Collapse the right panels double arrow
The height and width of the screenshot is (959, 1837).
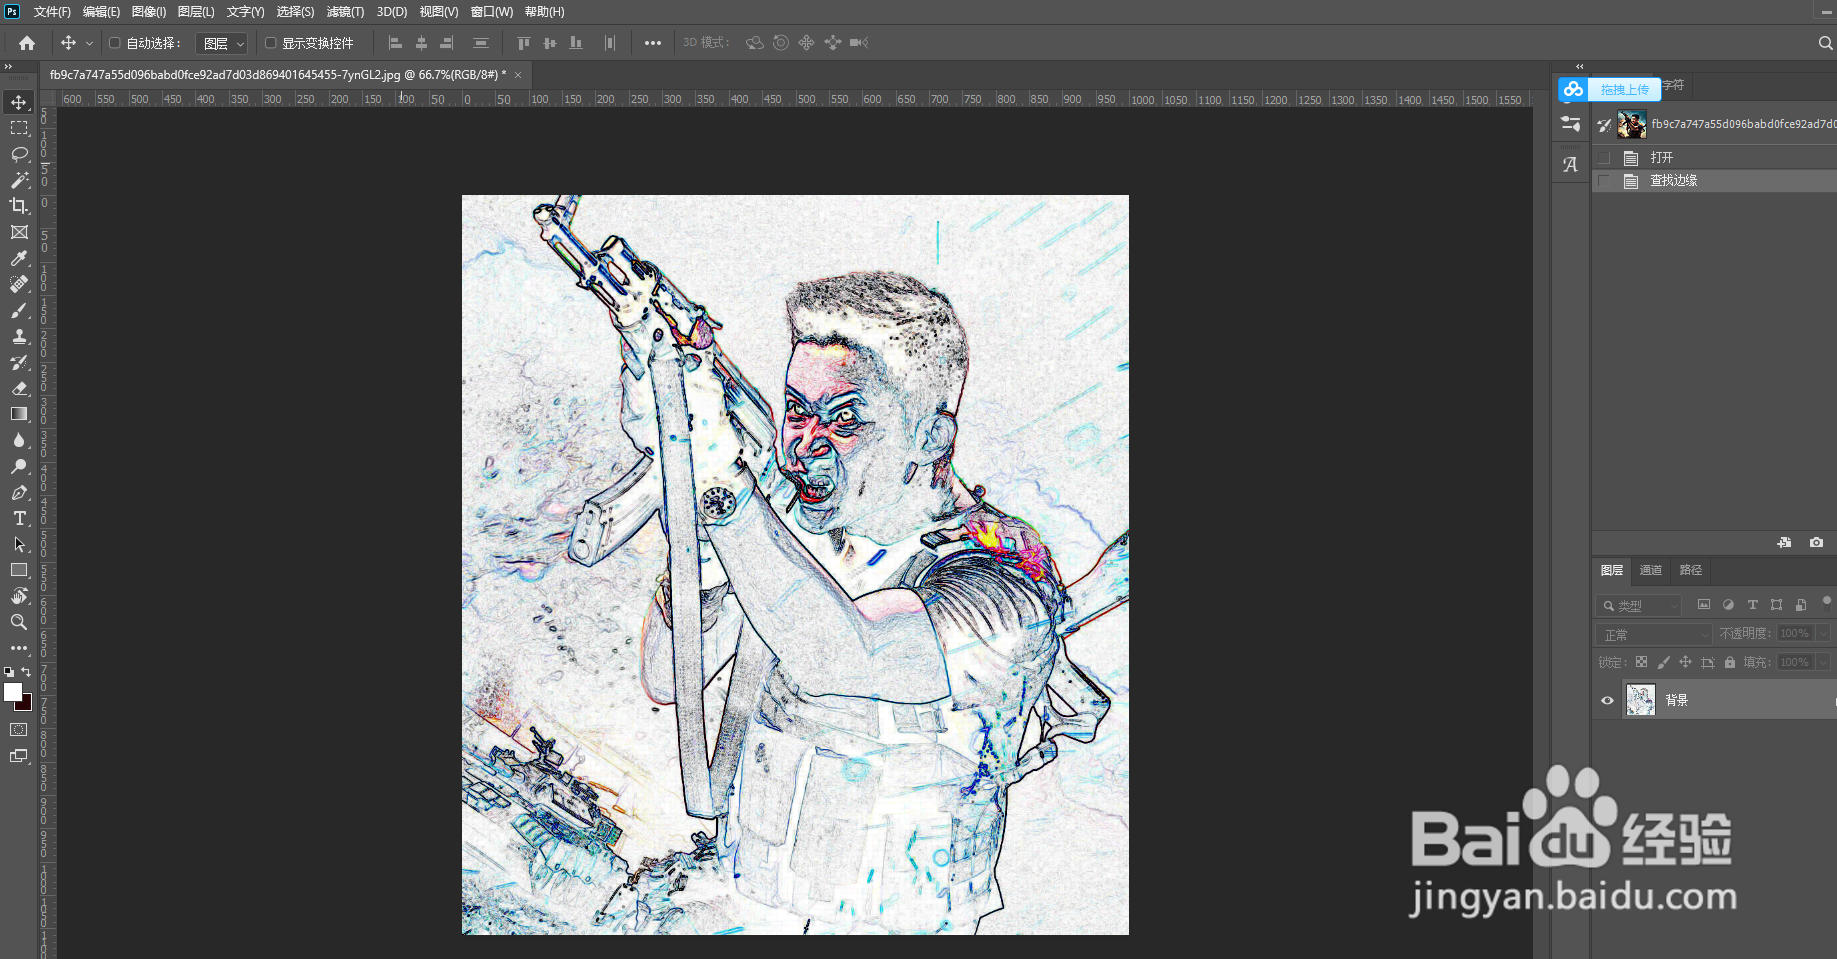tap(1579, 67)
